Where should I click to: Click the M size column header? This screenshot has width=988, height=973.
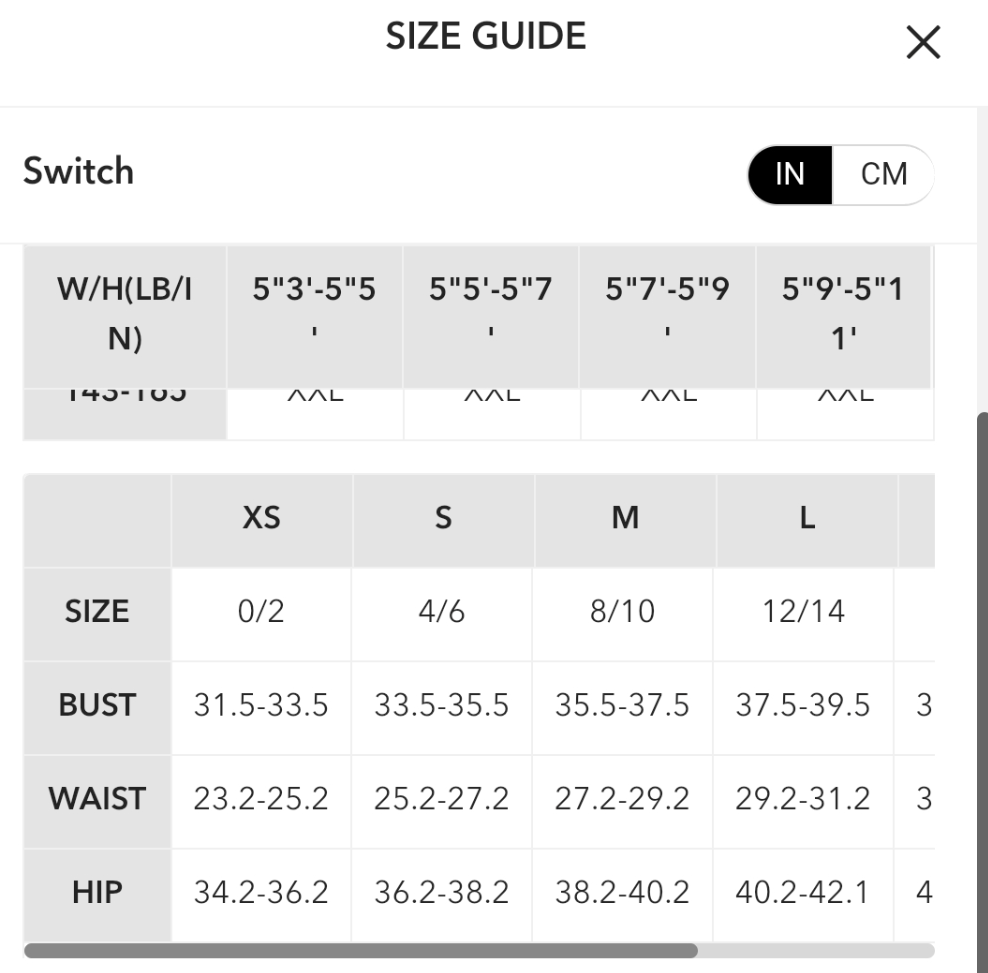click(625, 519)
